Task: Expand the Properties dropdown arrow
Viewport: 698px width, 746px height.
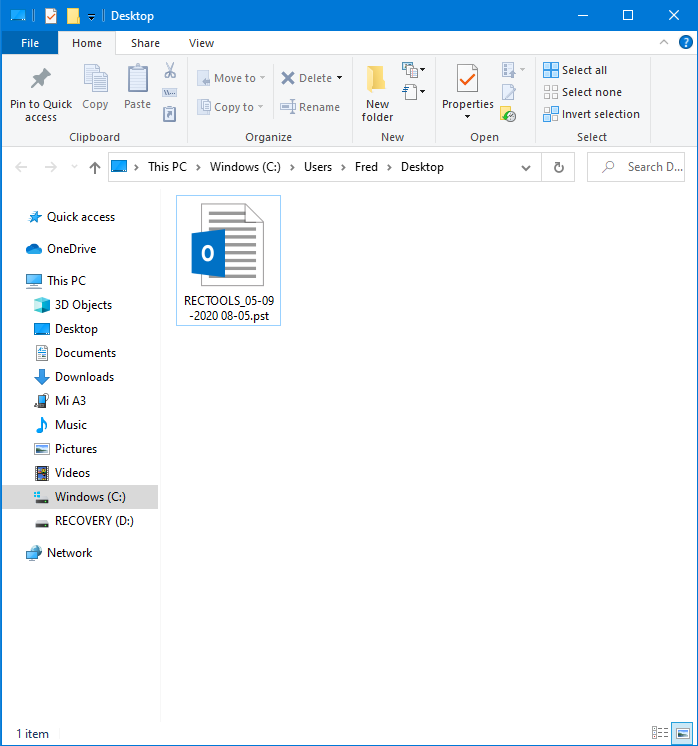Action: 467,117
